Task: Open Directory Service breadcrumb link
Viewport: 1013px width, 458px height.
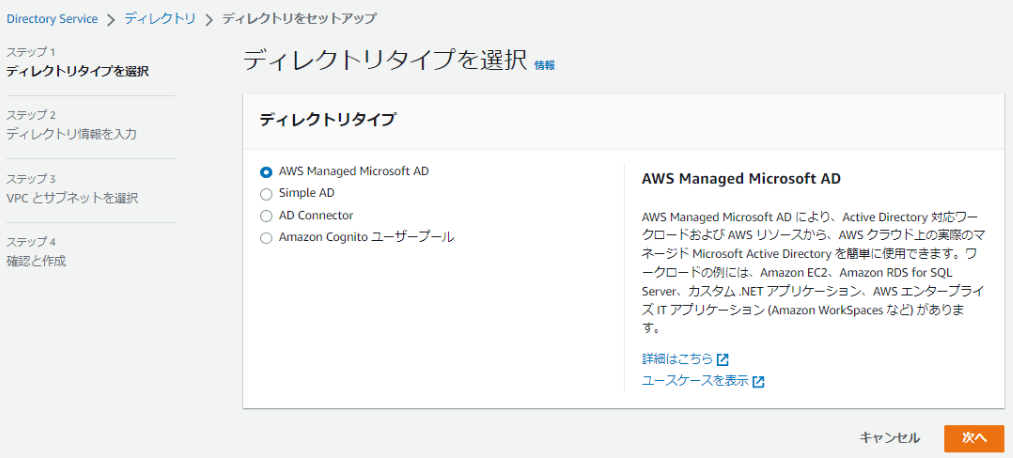Action: pos(52,19)
